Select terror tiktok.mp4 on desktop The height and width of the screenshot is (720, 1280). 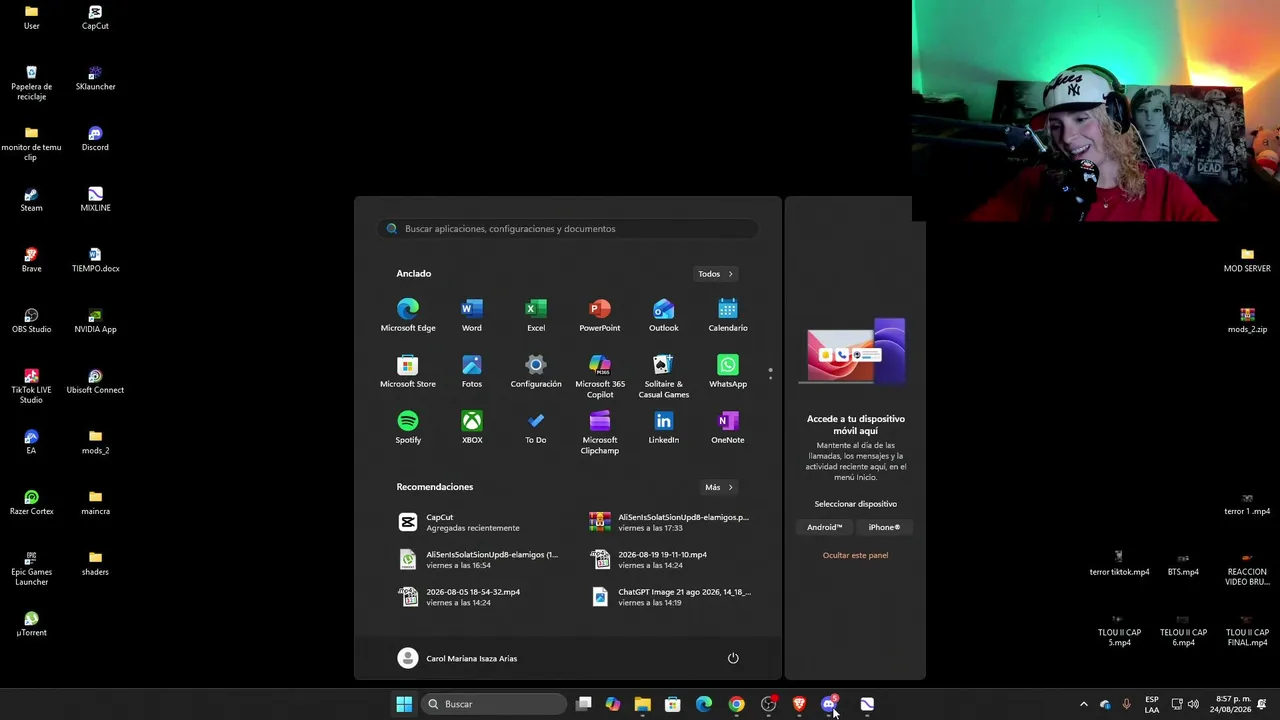point(1119,564)
